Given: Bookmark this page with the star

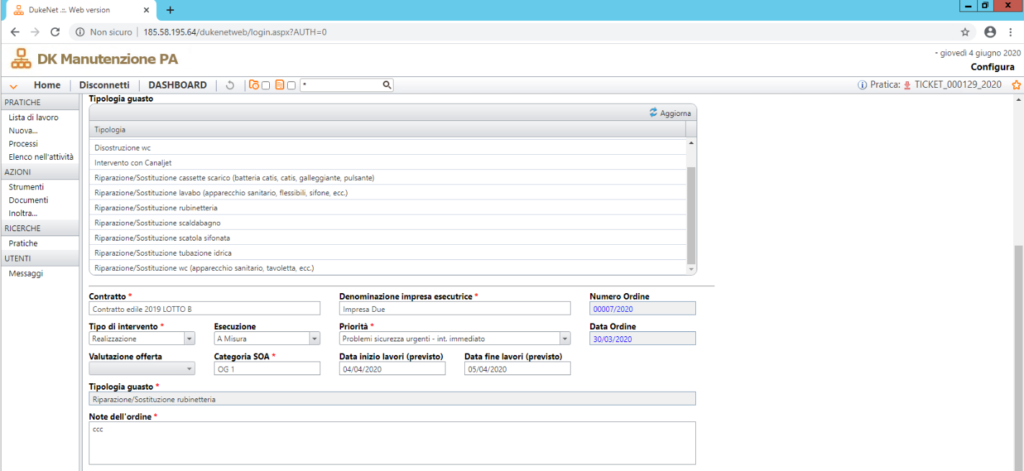Looking at the screenshot, I should click(964, 32).
